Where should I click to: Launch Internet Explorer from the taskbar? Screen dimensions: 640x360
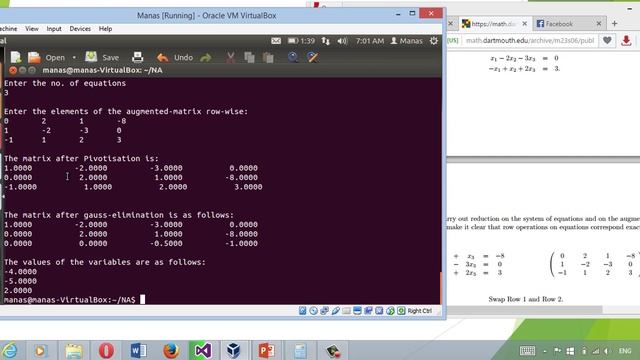pos(10,351)
